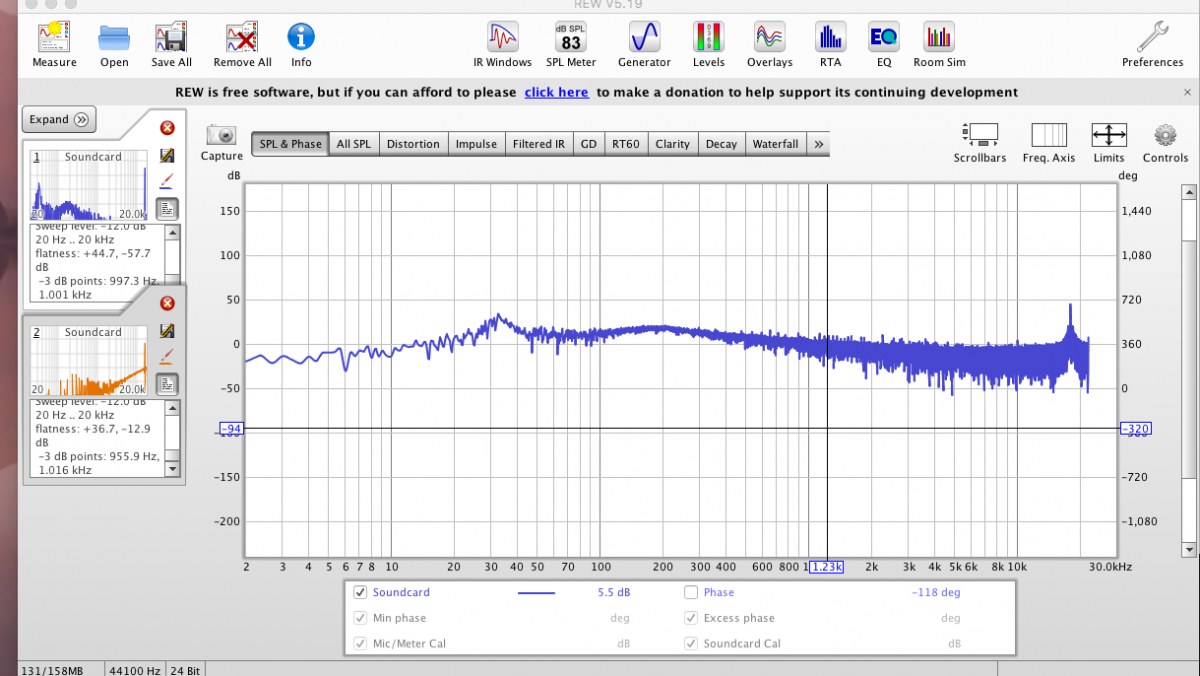Switch to the Waterfall tab
This screenshot has height=676, width=1200.
pos(775,144)
